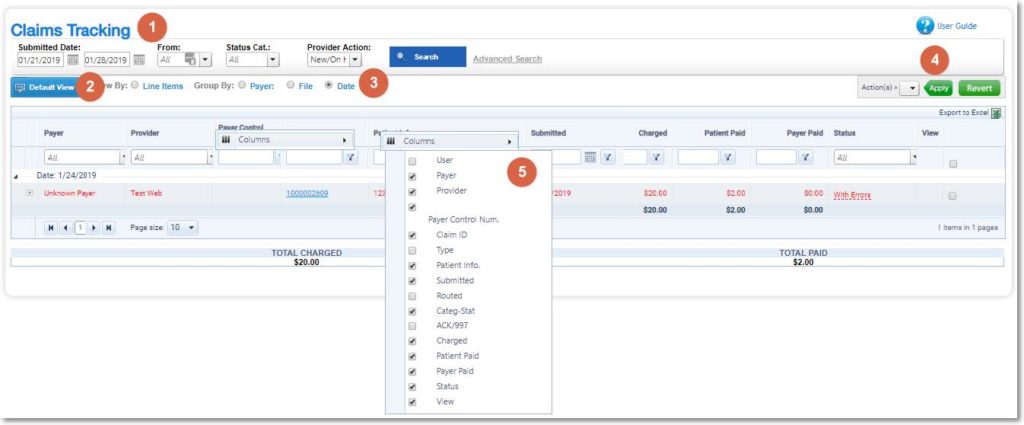Click the filter icon under Payer Paid column
The height and width of the screenshot is (425, 1024).
coord(806,157)
